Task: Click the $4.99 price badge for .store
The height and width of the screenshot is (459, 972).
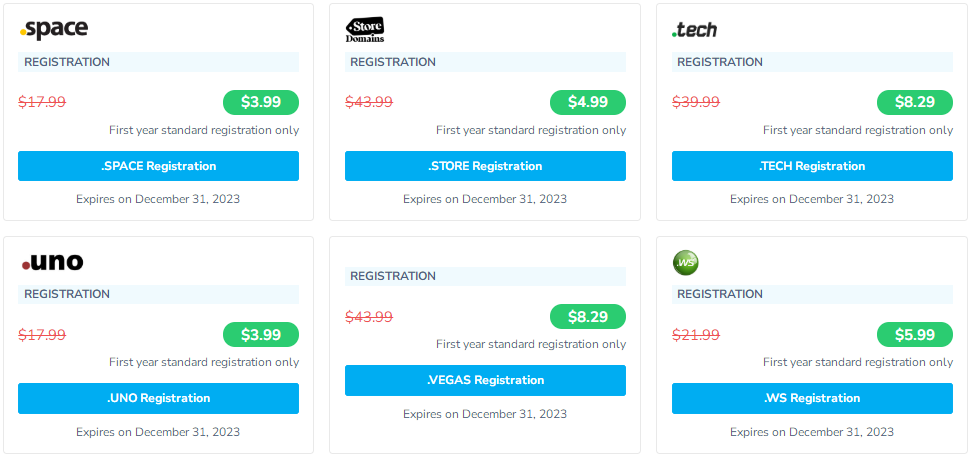Action: [588, 102]
